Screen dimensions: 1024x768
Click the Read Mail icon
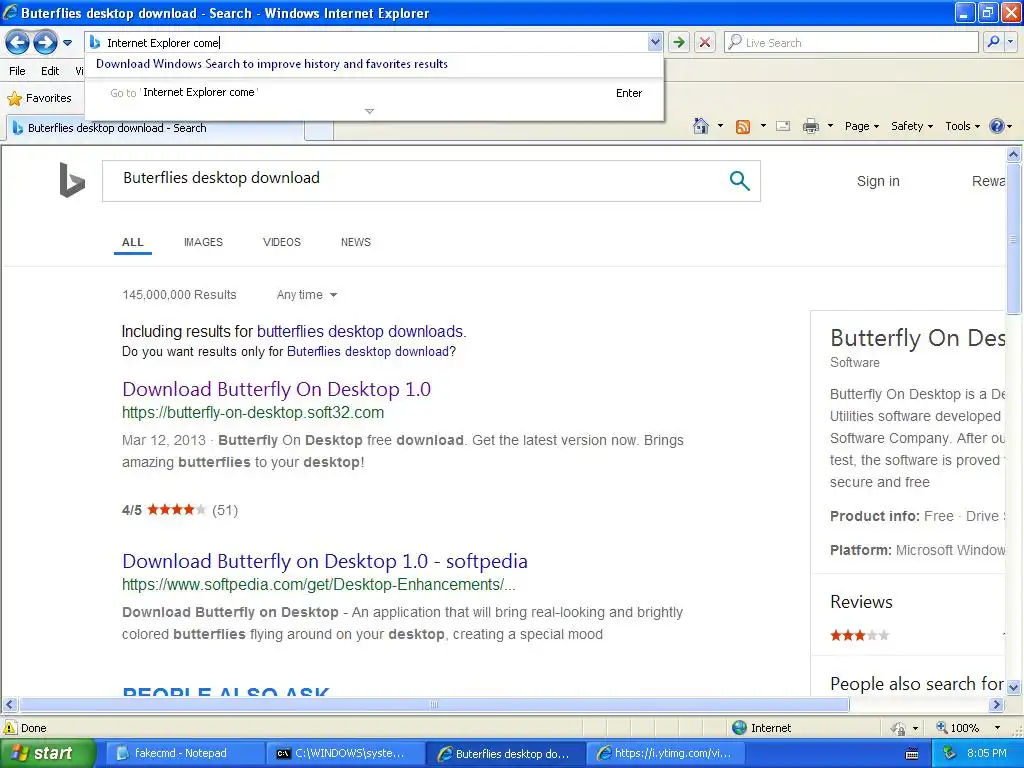(783, 126)
